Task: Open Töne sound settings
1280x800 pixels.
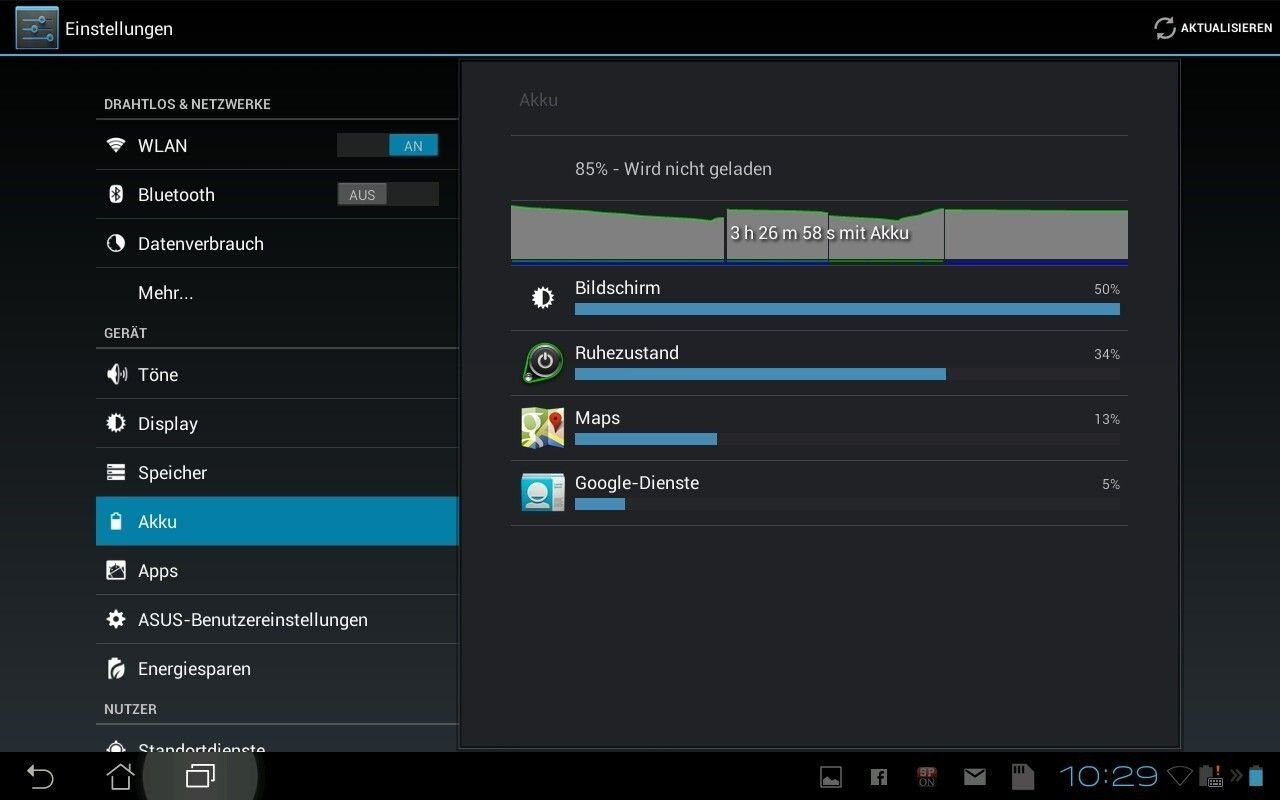Action: pyautogui.click(x=277, y=375)
